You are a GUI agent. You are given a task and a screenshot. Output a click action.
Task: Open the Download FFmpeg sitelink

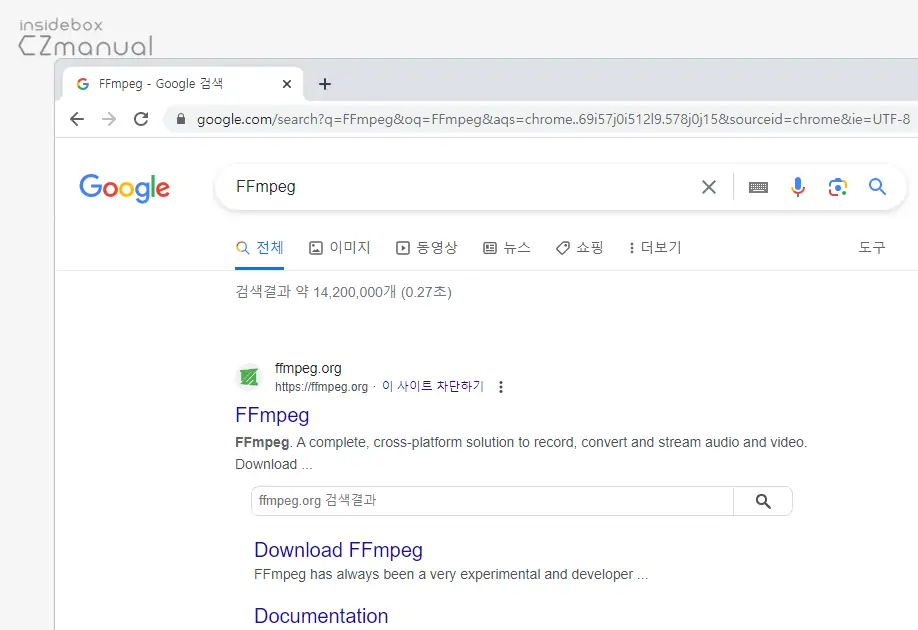[x=338, y=550]
